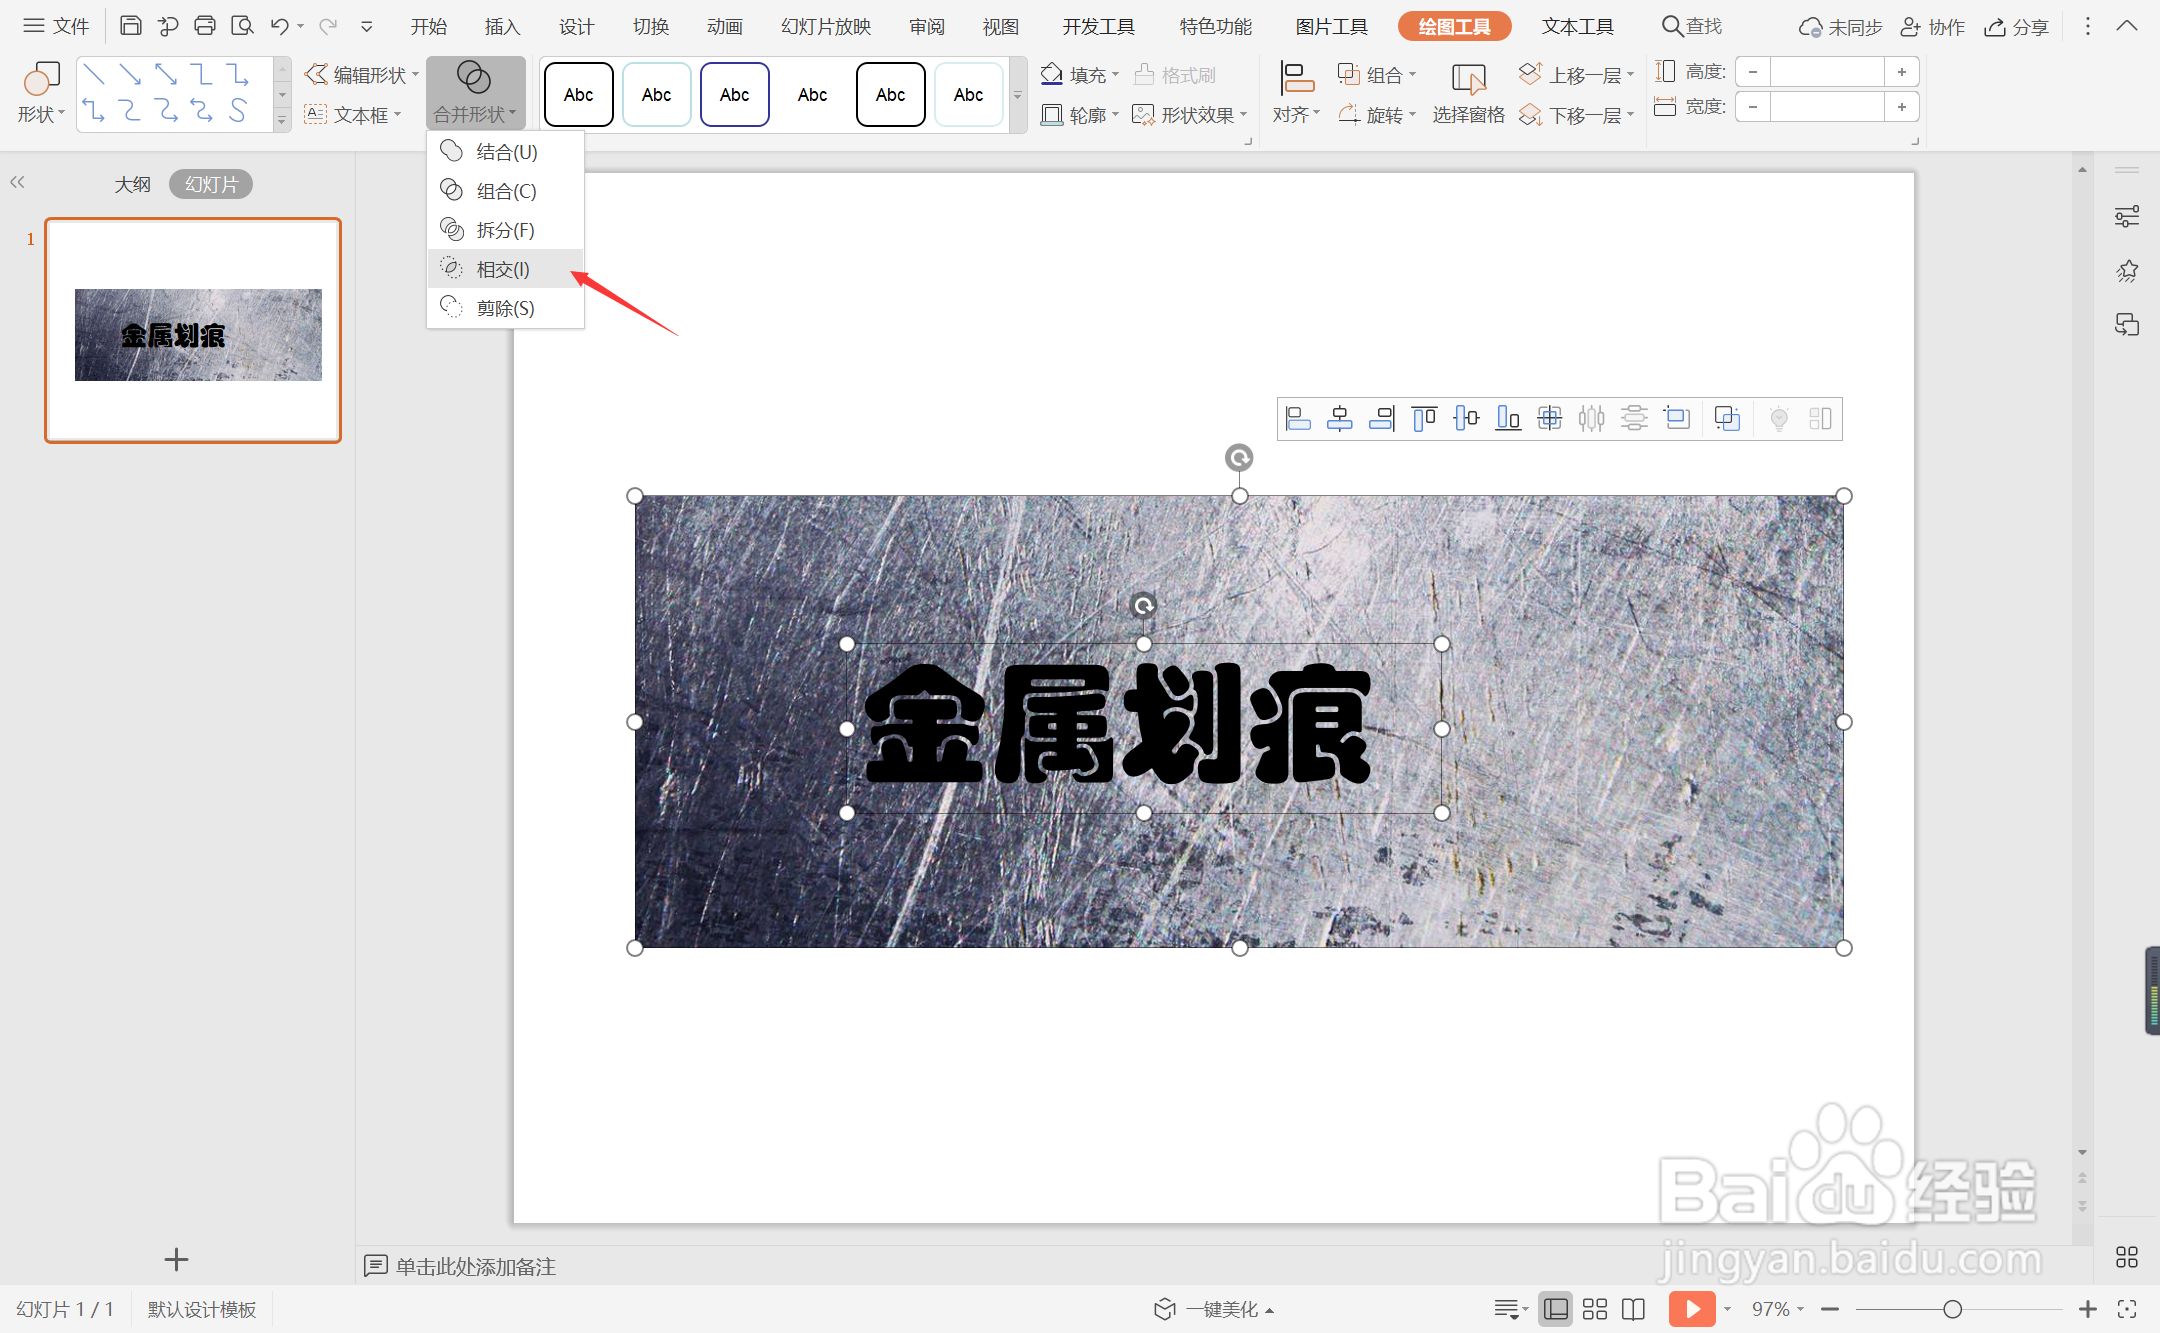2160x1333 pixels.
Task: Click align horizontal center icon in floating toolbar
Action: pos(1340,419)
